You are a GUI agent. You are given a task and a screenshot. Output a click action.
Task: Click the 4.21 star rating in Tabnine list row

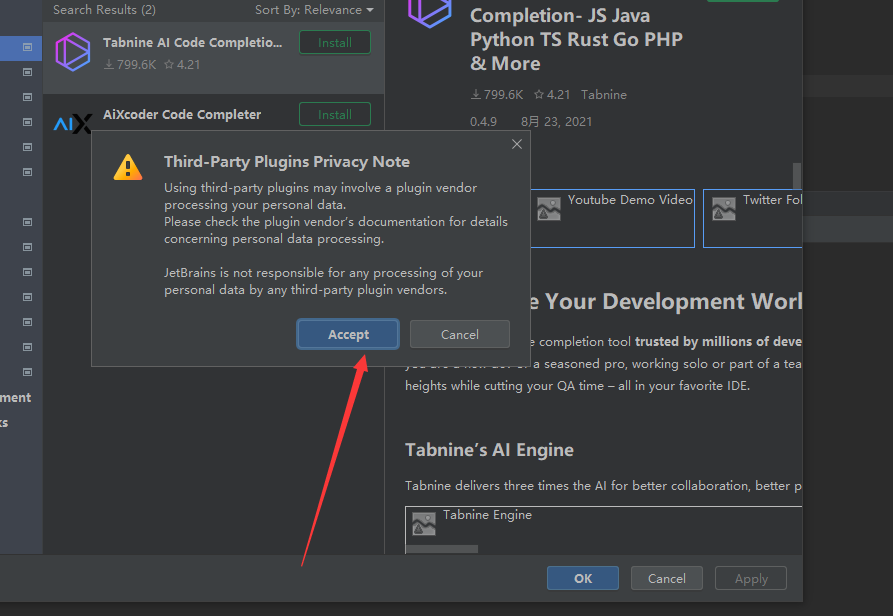[x=182, y=64]
